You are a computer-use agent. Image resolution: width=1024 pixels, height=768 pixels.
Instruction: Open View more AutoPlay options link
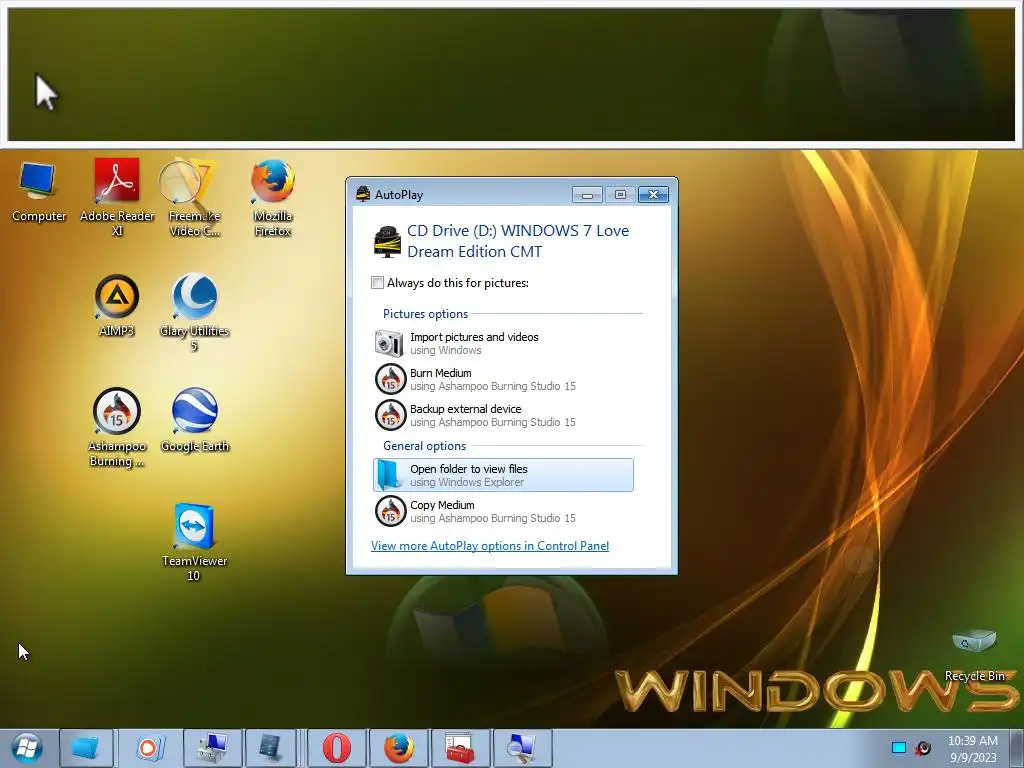tap(490, 546)
